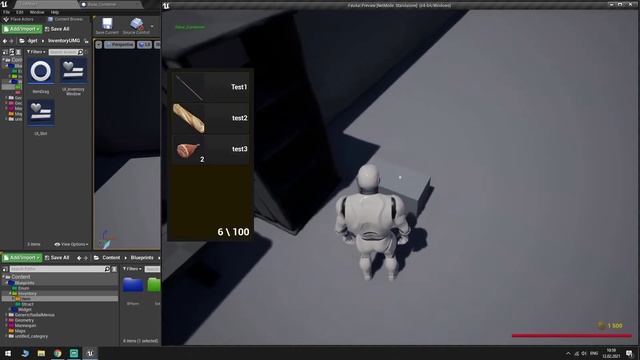
Task: Open the File menu
Action: 7,12
